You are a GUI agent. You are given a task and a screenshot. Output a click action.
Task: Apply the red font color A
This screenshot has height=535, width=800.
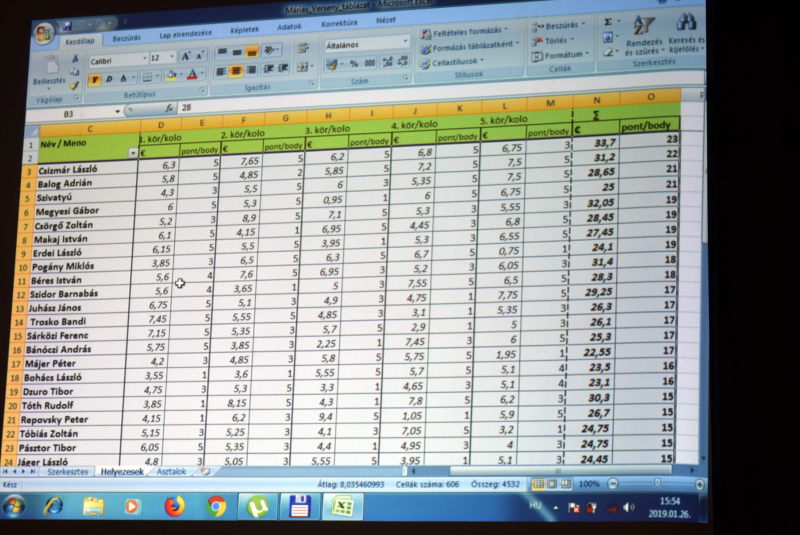tap(192, 75)
